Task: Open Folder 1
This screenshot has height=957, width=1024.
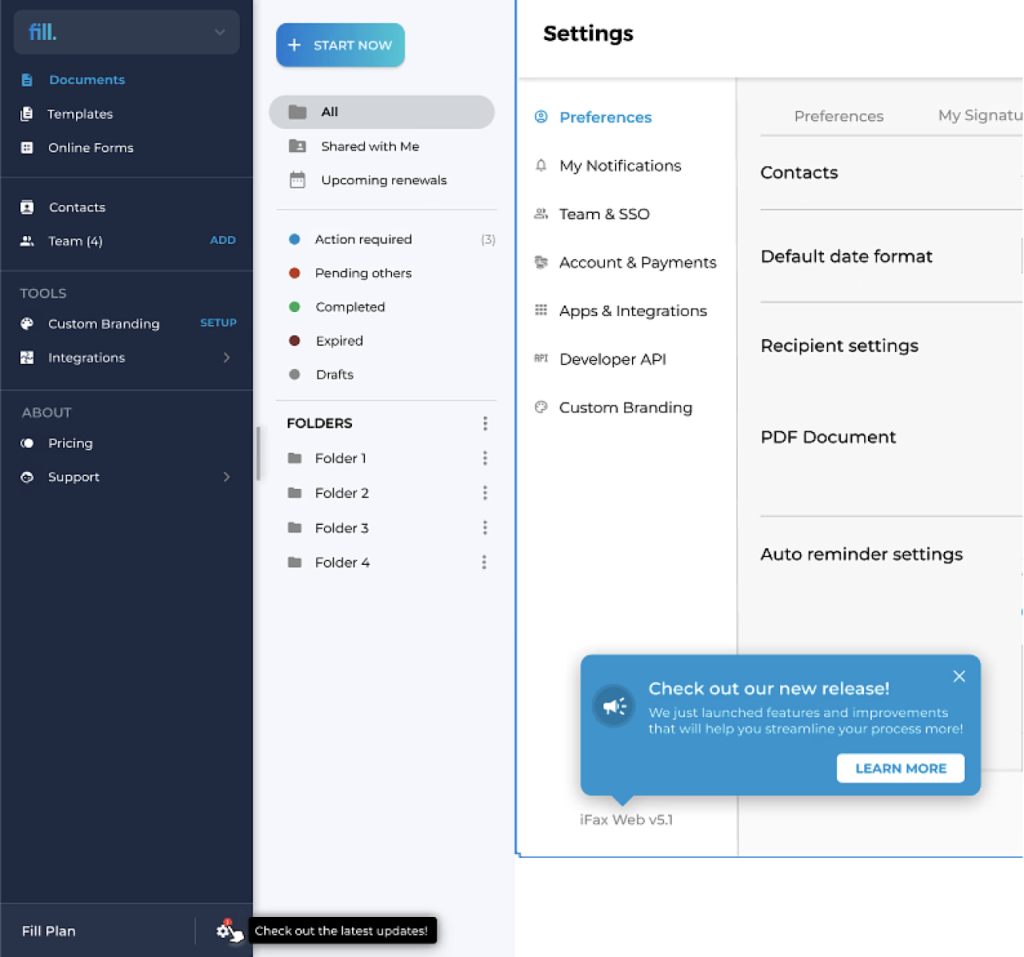Action: 340,459
